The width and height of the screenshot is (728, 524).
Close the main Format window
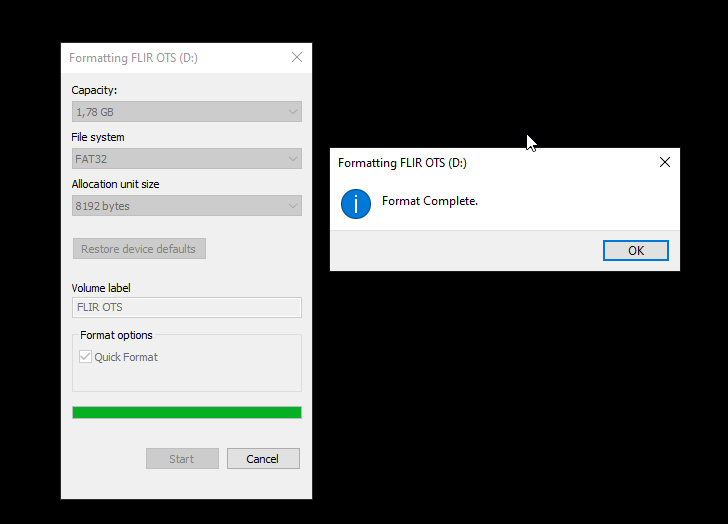pyautogui.click(x=297, y=57)
